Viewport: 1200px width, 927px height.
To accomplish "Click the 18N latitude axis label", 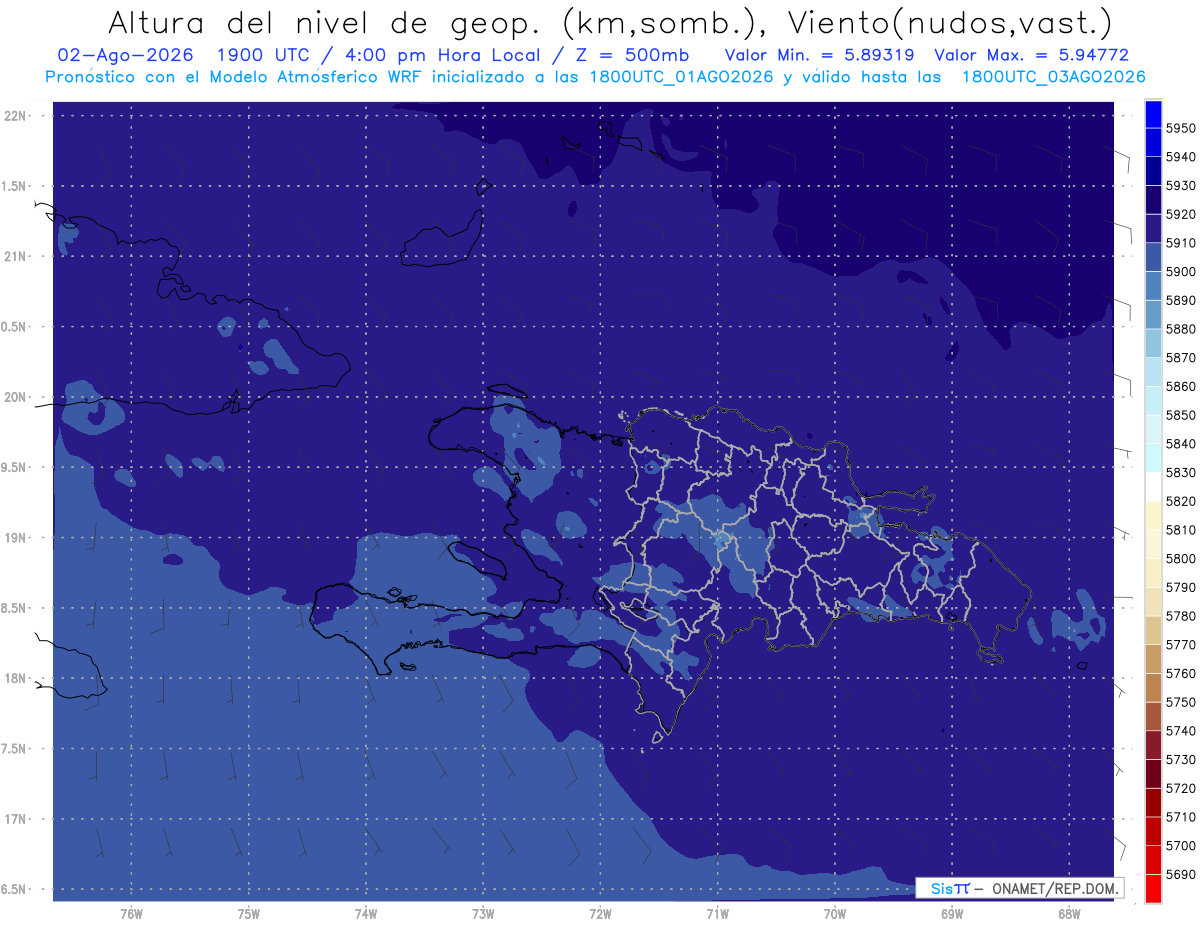I will (x=17, y=678).
